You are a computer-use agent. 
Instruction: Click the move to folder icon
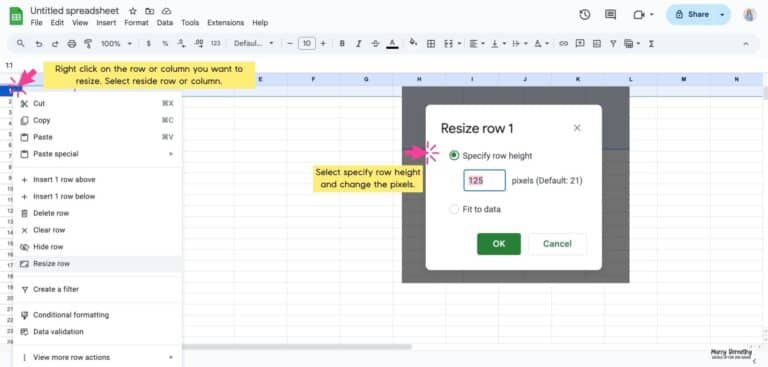point(149,11)
